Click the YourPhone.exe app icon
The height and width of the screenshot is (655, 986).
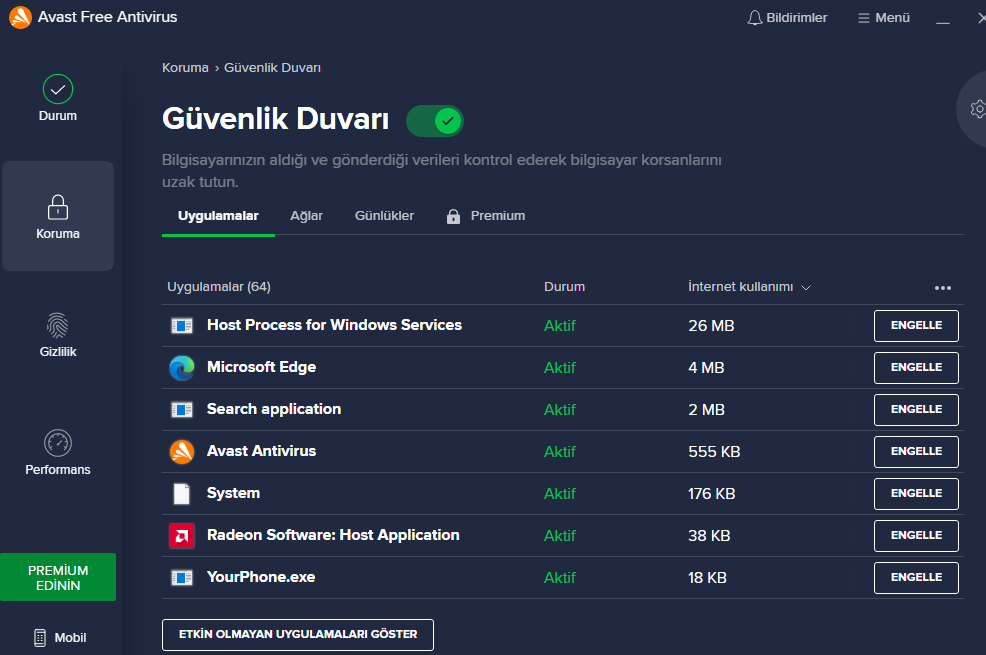click(x=182, y=577)
